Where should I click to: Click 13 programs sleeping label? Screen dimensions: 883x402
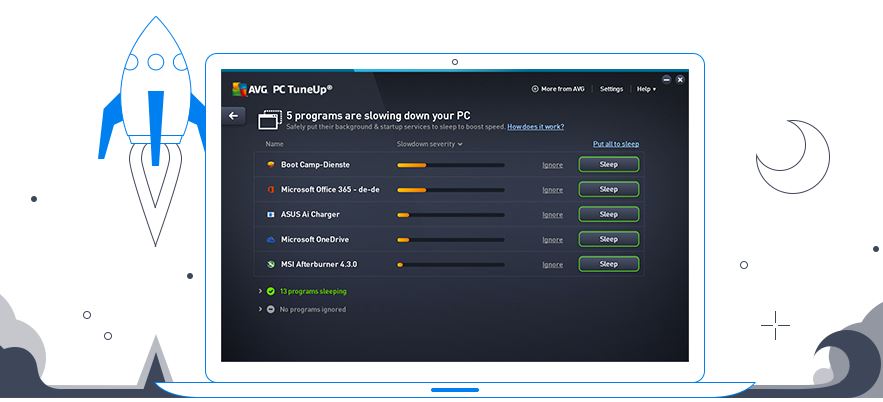[x=313, y=292]
